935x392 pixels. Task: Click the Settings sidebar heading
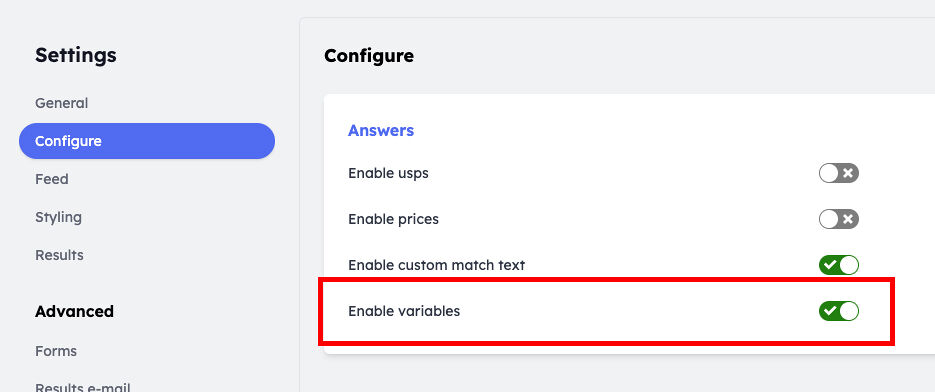pyautogui.click(x=76, y=55)
